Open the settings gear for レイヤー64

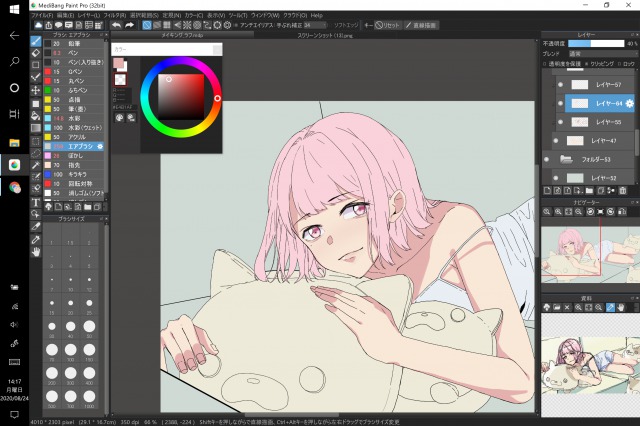coord(630,103)
